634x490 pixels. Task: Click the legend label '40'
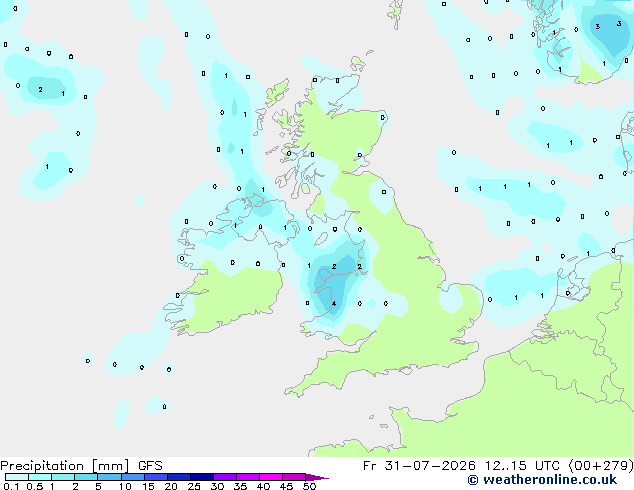point(263,486)
